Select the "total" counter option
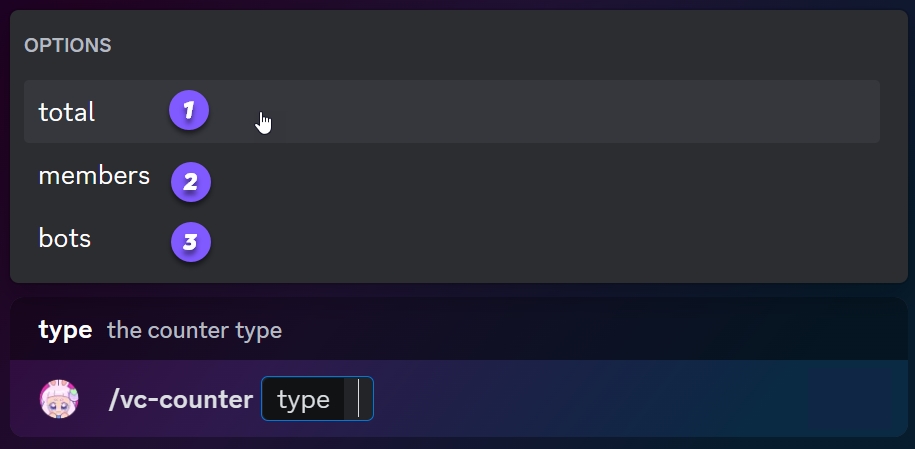The width and height of the screenshot is (915, 449). [67, 112]
